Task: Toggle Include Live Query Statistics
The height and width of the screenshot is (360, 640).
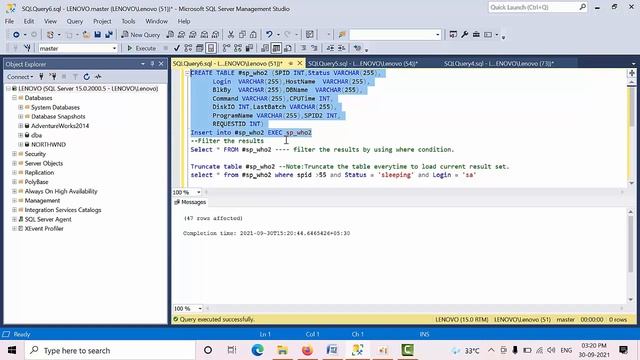Action: click(238, 48)
